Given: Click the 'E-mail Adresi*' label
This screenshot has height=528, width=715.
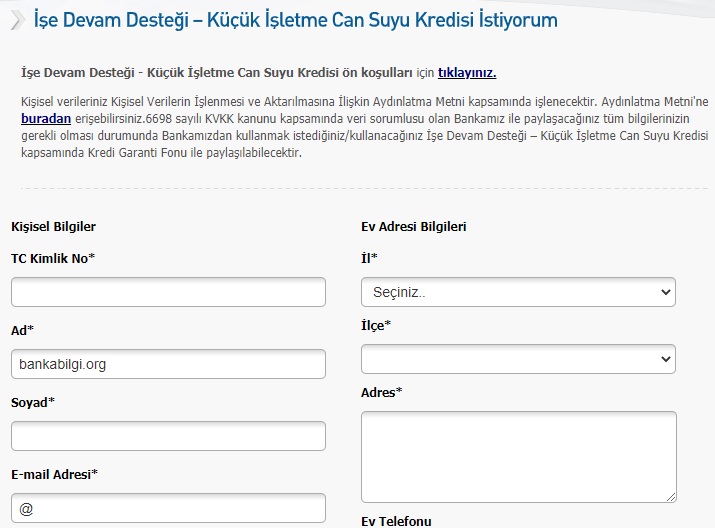Looking at the screenshot, I should pos(54,475).
